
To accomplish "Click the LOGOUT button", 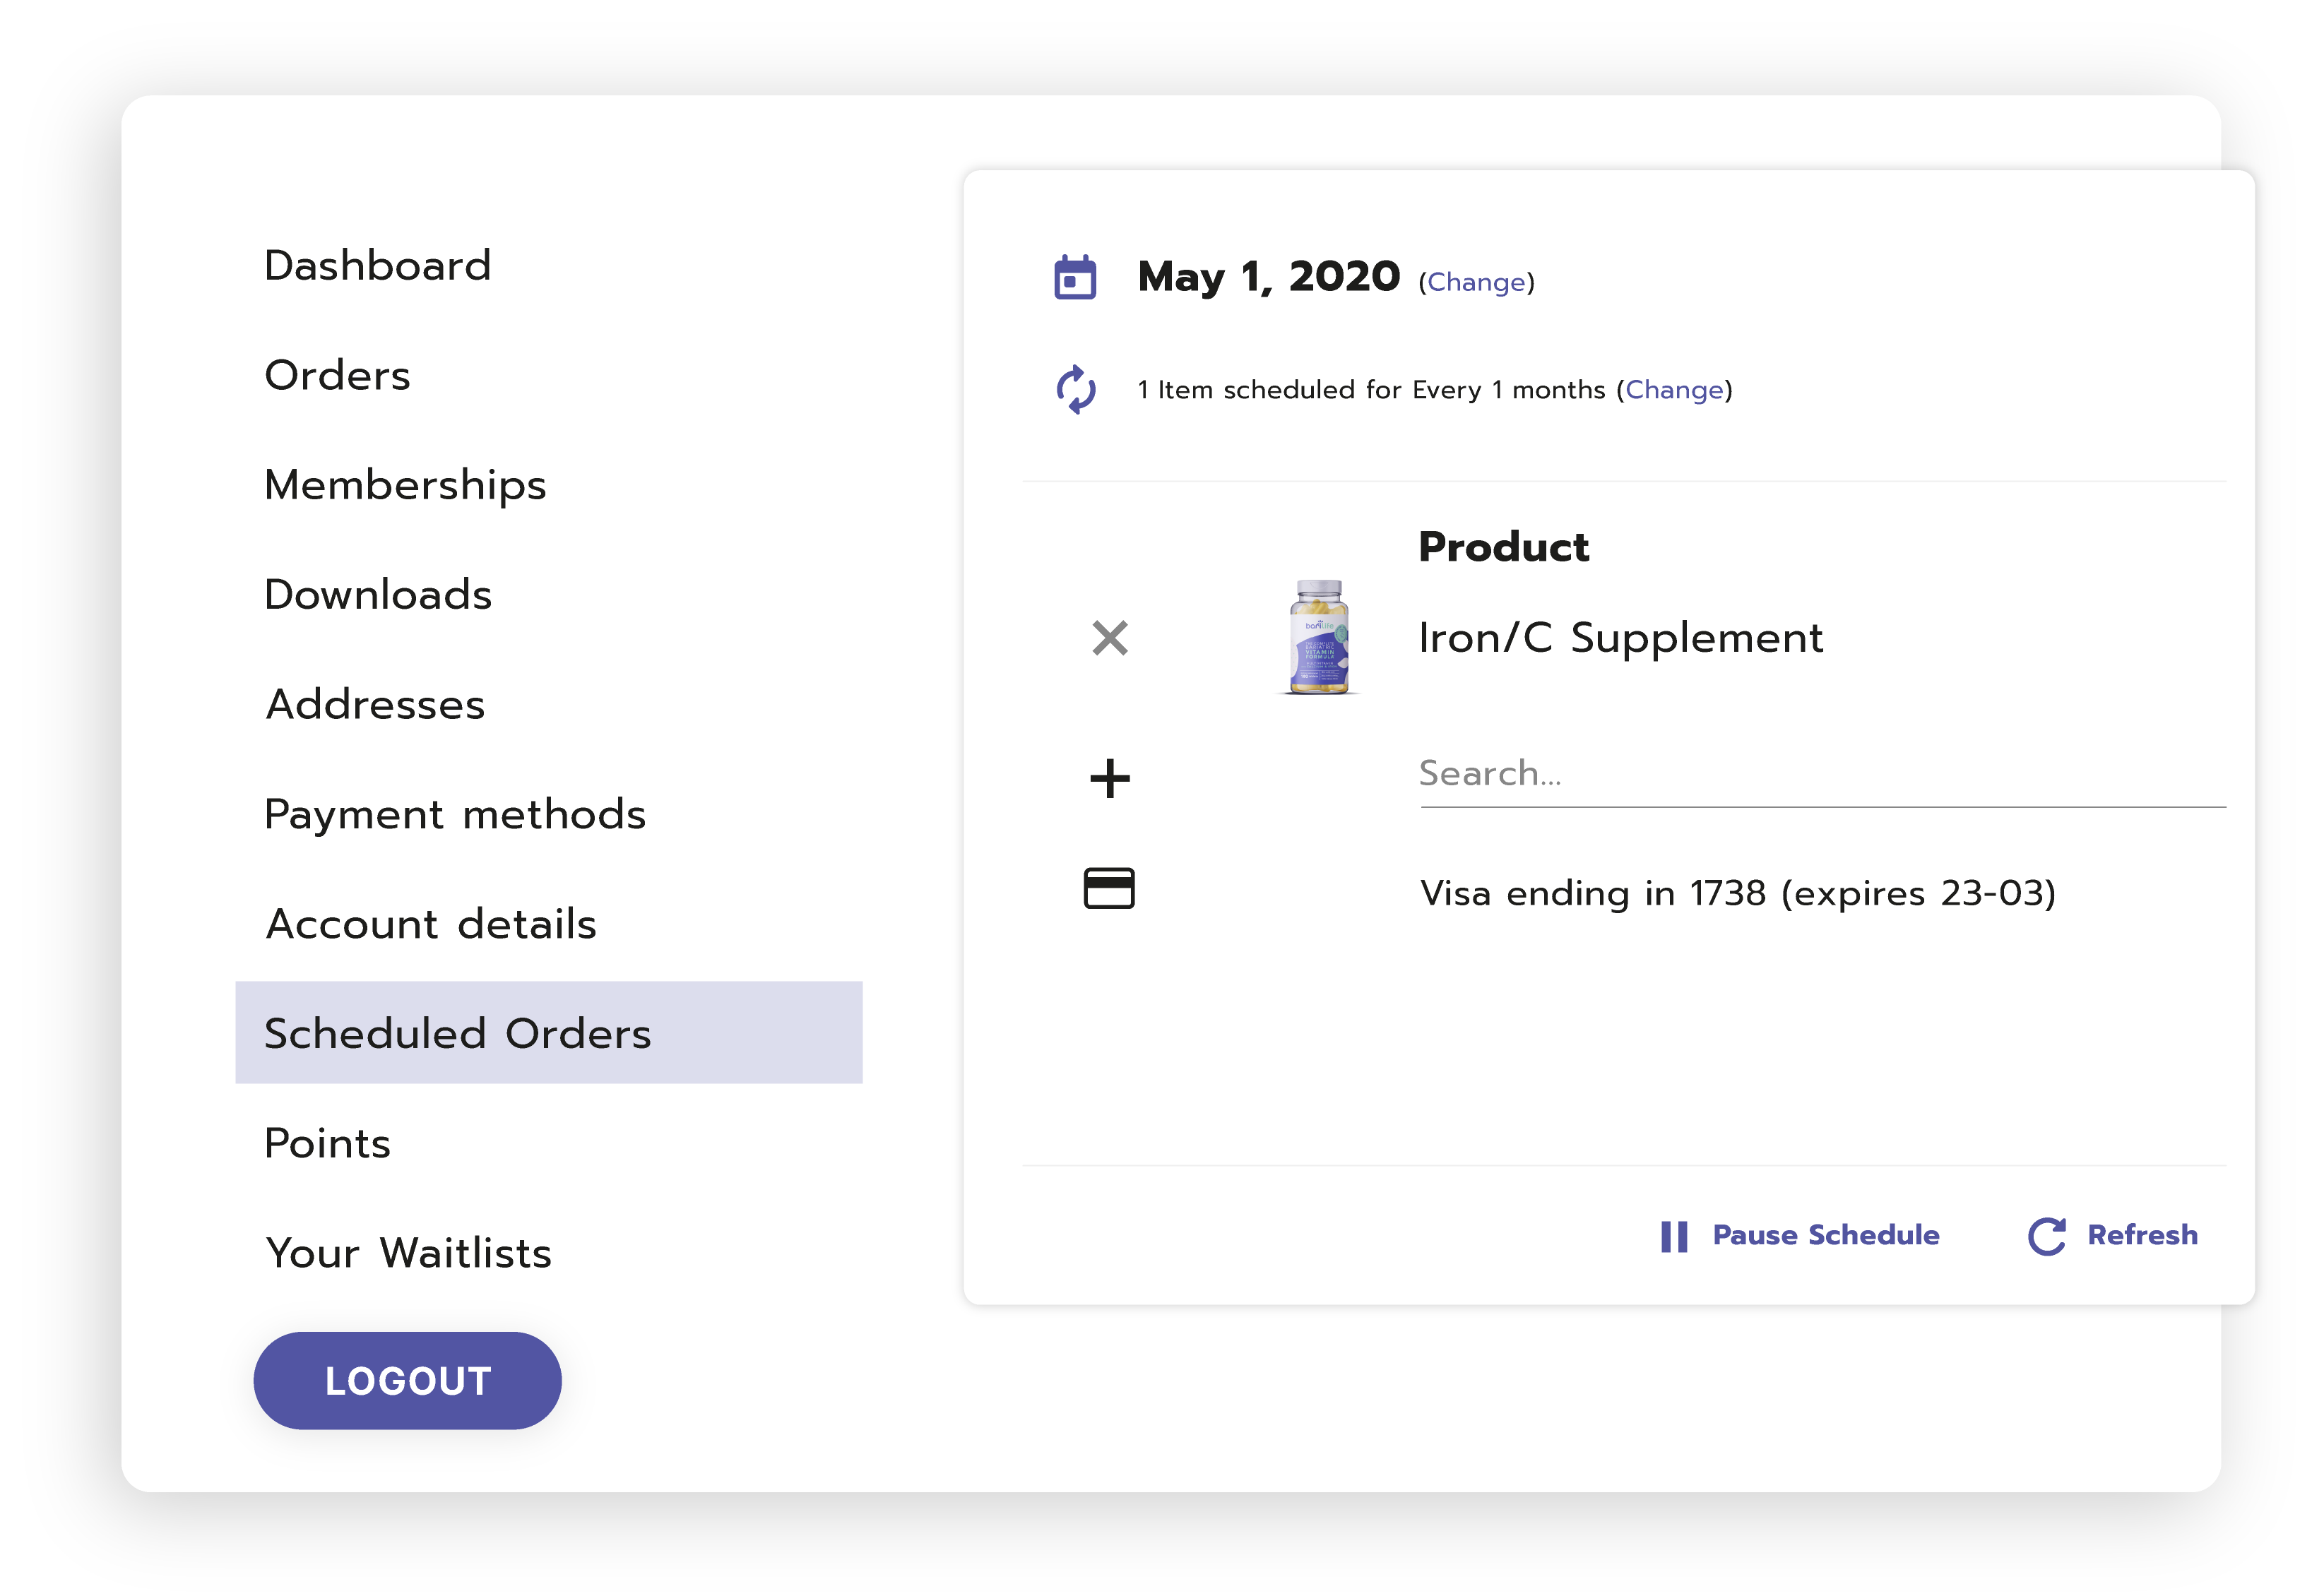I will tap(408, 1381).
